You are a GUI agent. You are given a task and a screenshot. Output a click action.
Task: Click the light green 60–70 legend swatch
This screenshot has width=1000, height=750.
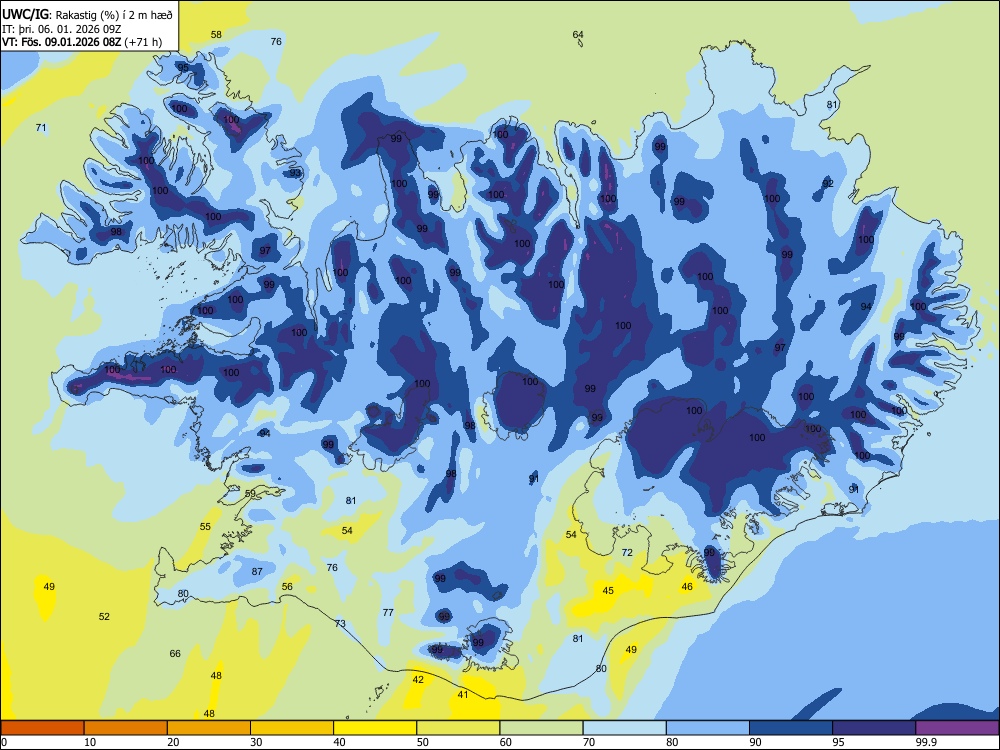541,728
